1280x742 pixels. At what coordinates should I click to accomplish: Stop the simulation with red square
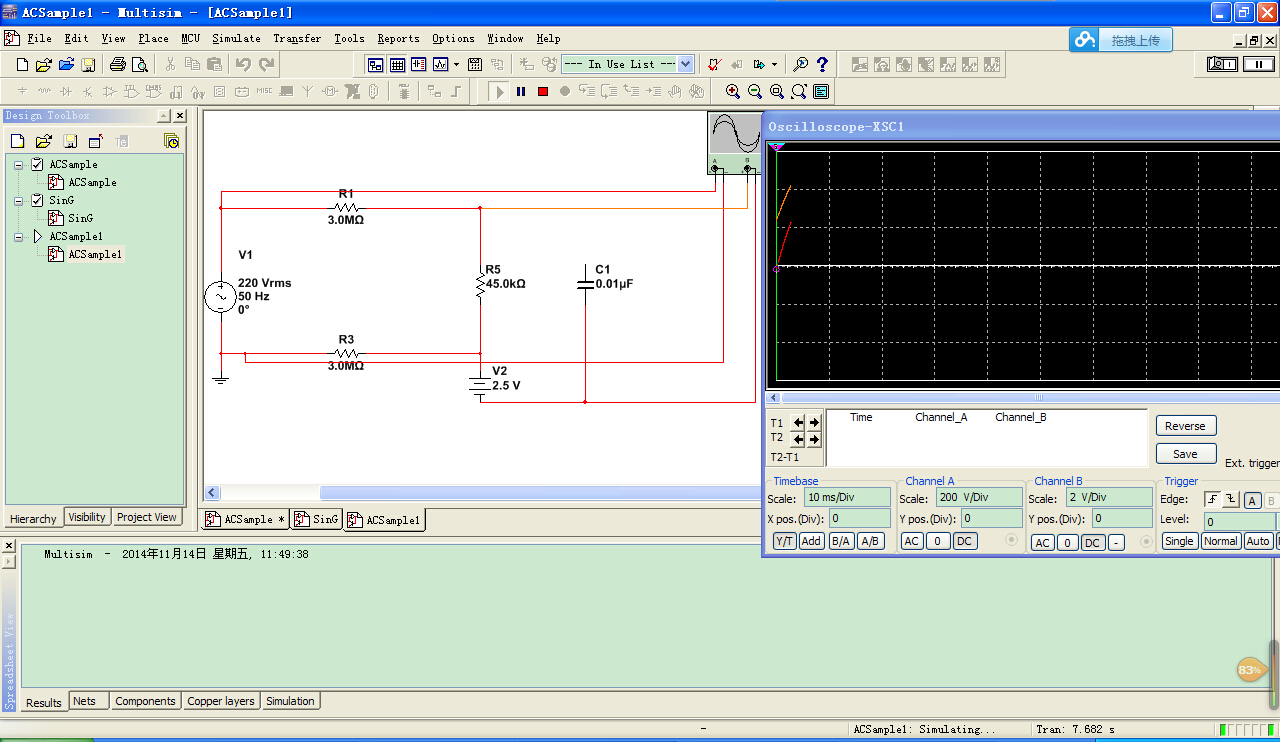click(543, 91)
